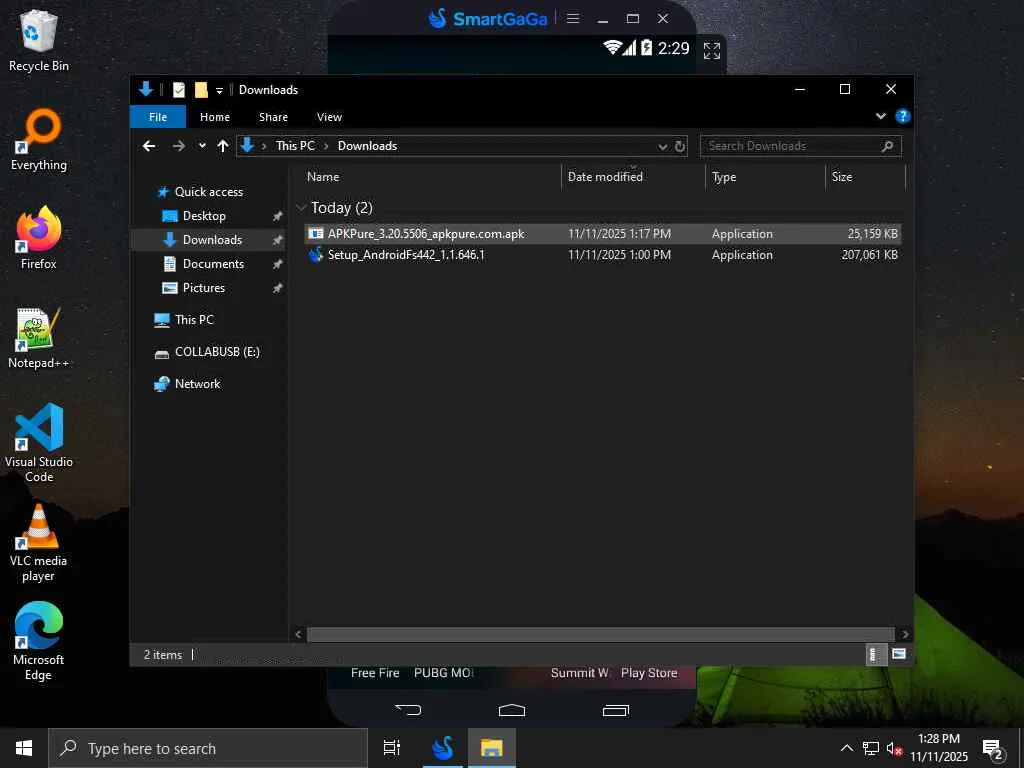
Task: Collapse the Today (2) group
Action: 301,208
